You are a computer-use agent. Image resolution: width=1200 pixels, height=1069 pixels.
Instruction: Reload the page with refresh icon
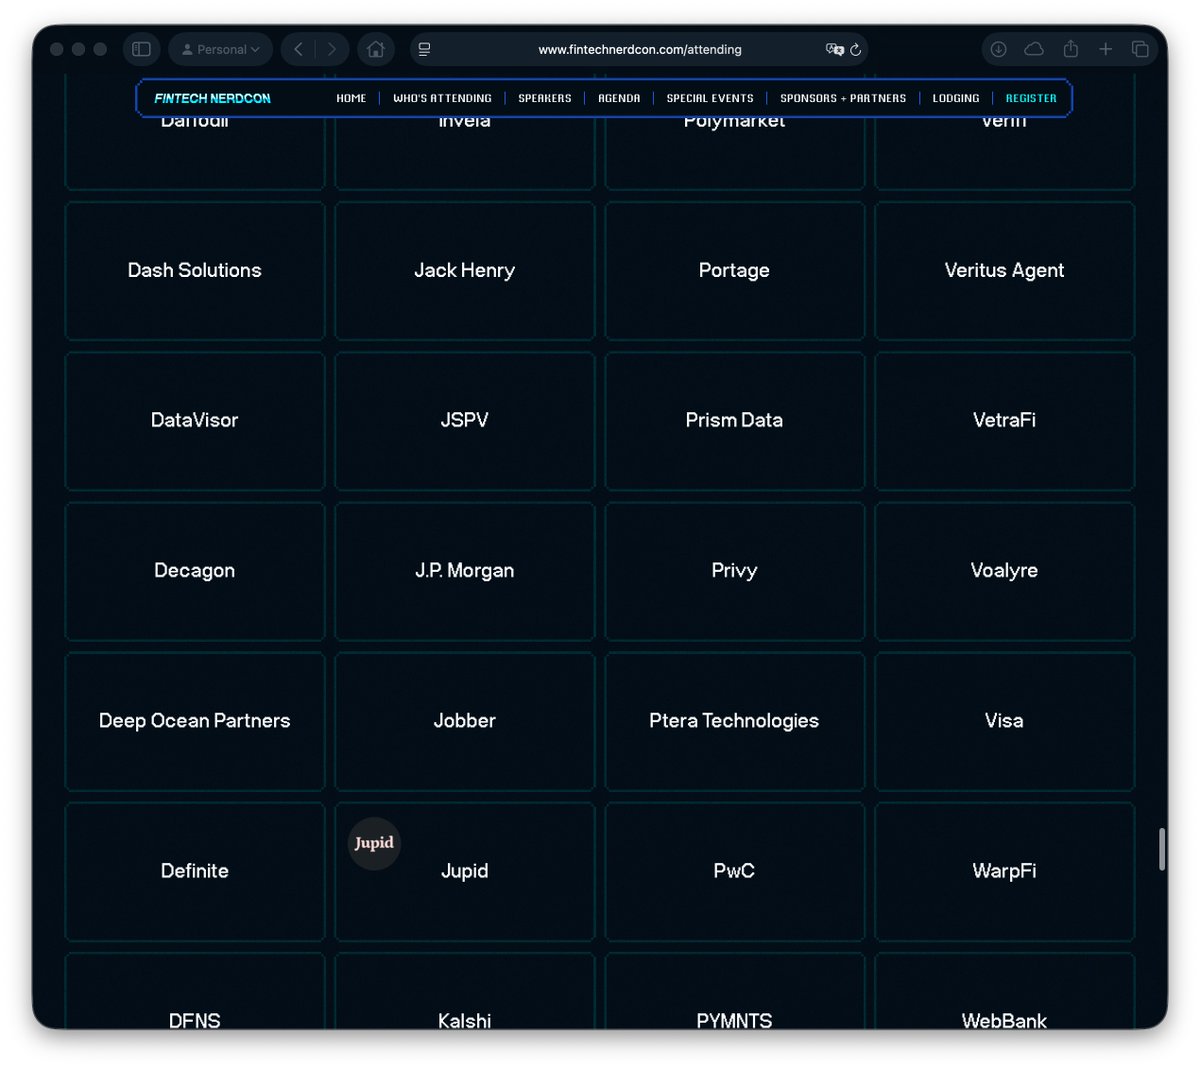pos(855,49)
